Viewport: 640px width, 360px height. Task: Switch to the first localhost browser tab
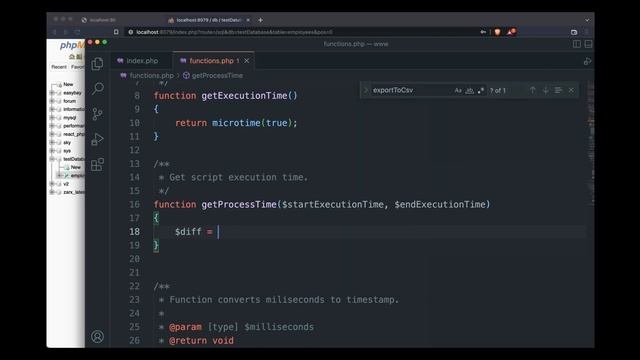102,20
